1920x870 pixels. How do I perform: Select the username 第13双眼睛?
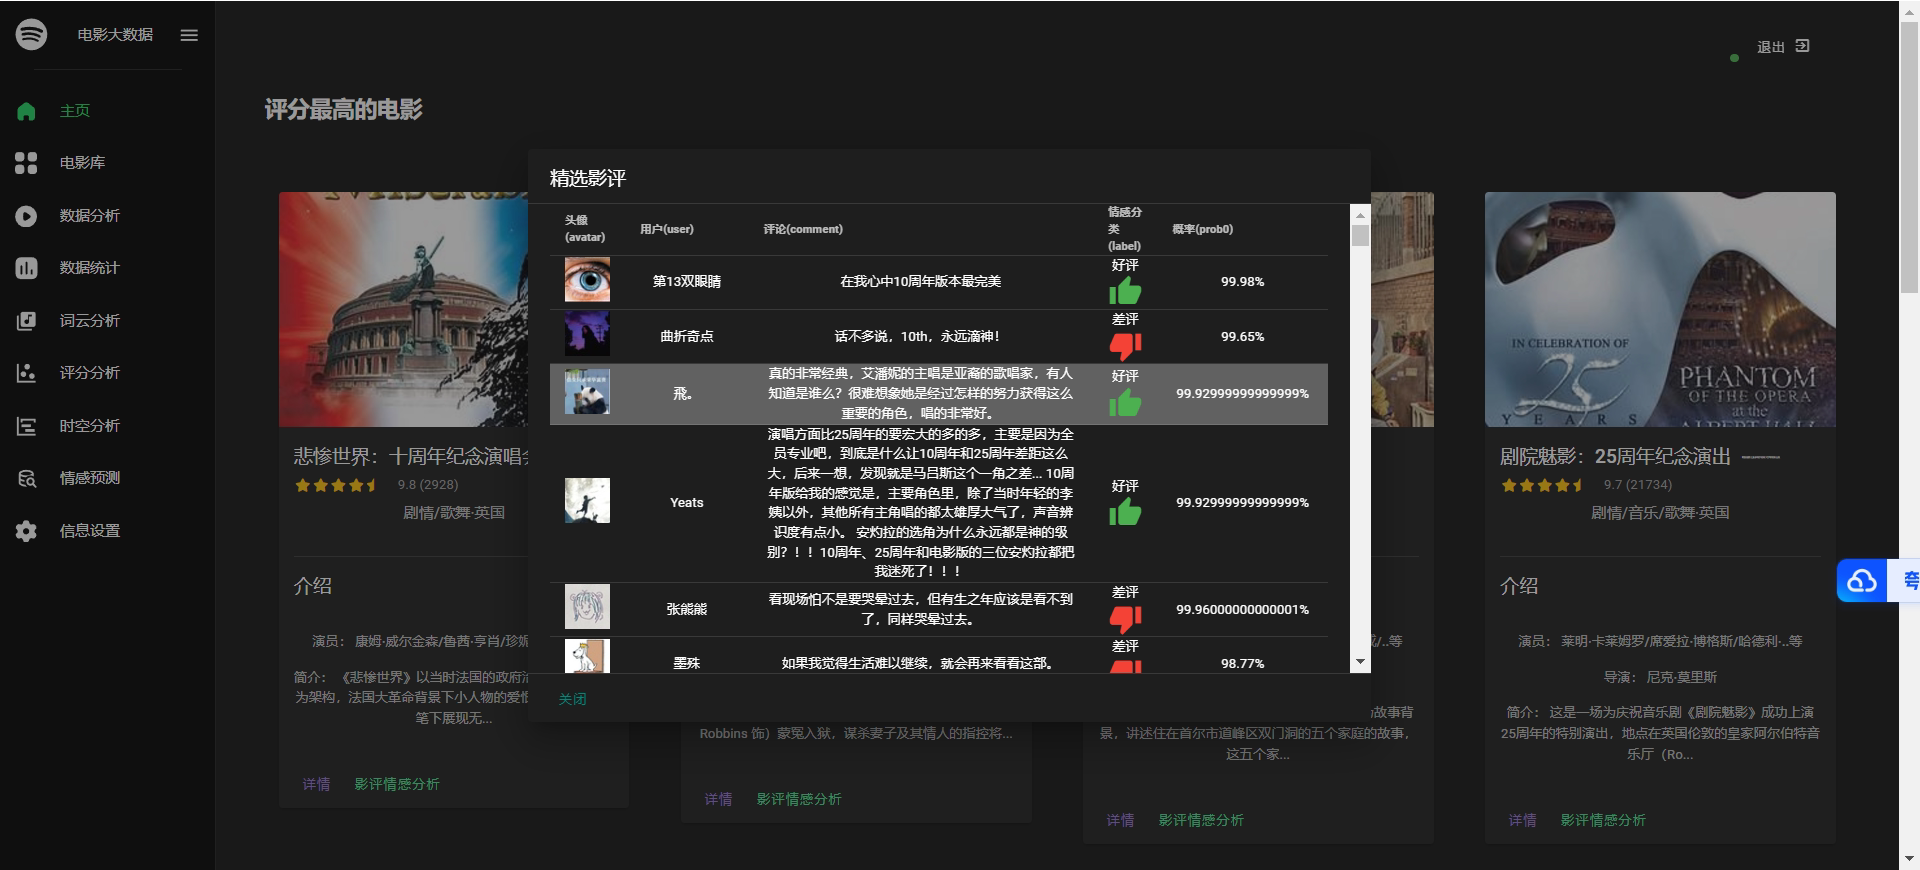[687, 282]
